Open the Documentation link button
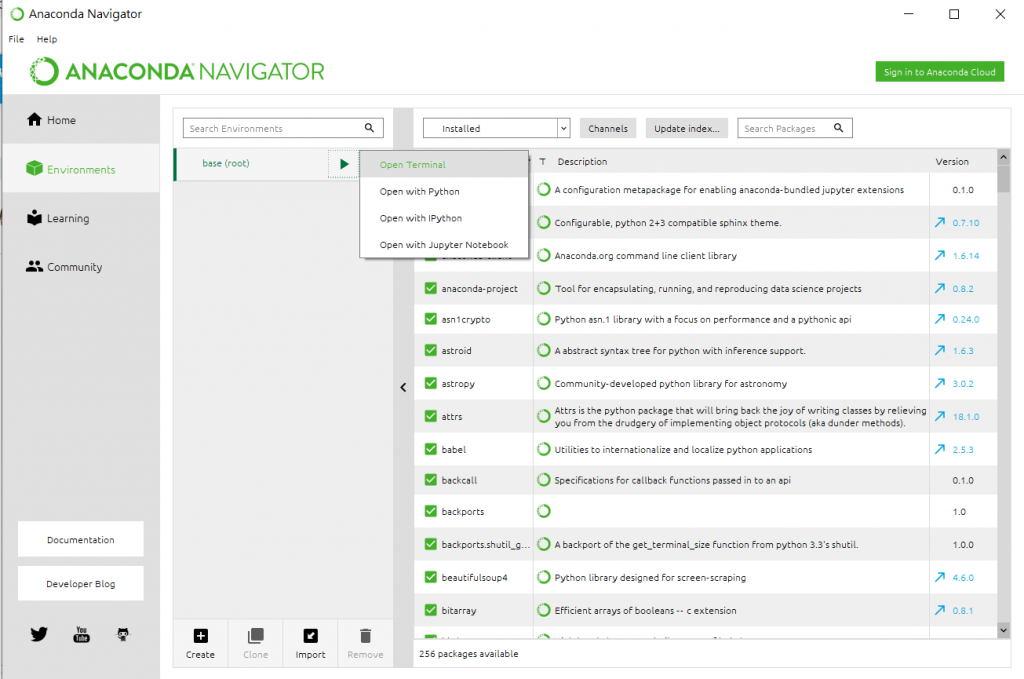The image size is (1024, 679). point(81,539)
